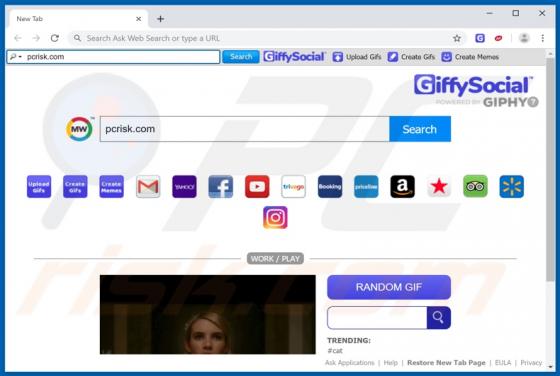Viewport: 560px width, 376px height.
Task: Close the New Tab tab
Action: coord(139,19)
